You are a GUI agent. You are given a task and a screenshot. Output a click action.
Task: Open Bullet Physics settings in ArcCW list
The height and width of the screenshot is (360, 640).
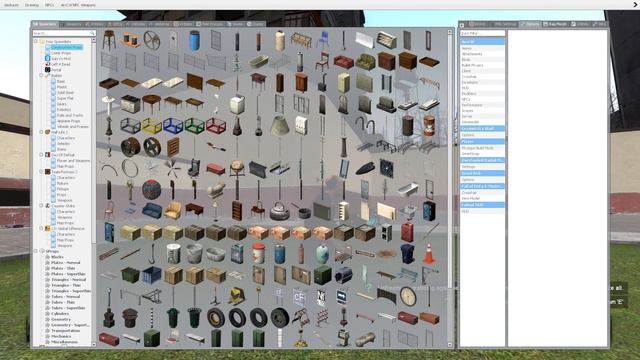[x=482, y=65]
